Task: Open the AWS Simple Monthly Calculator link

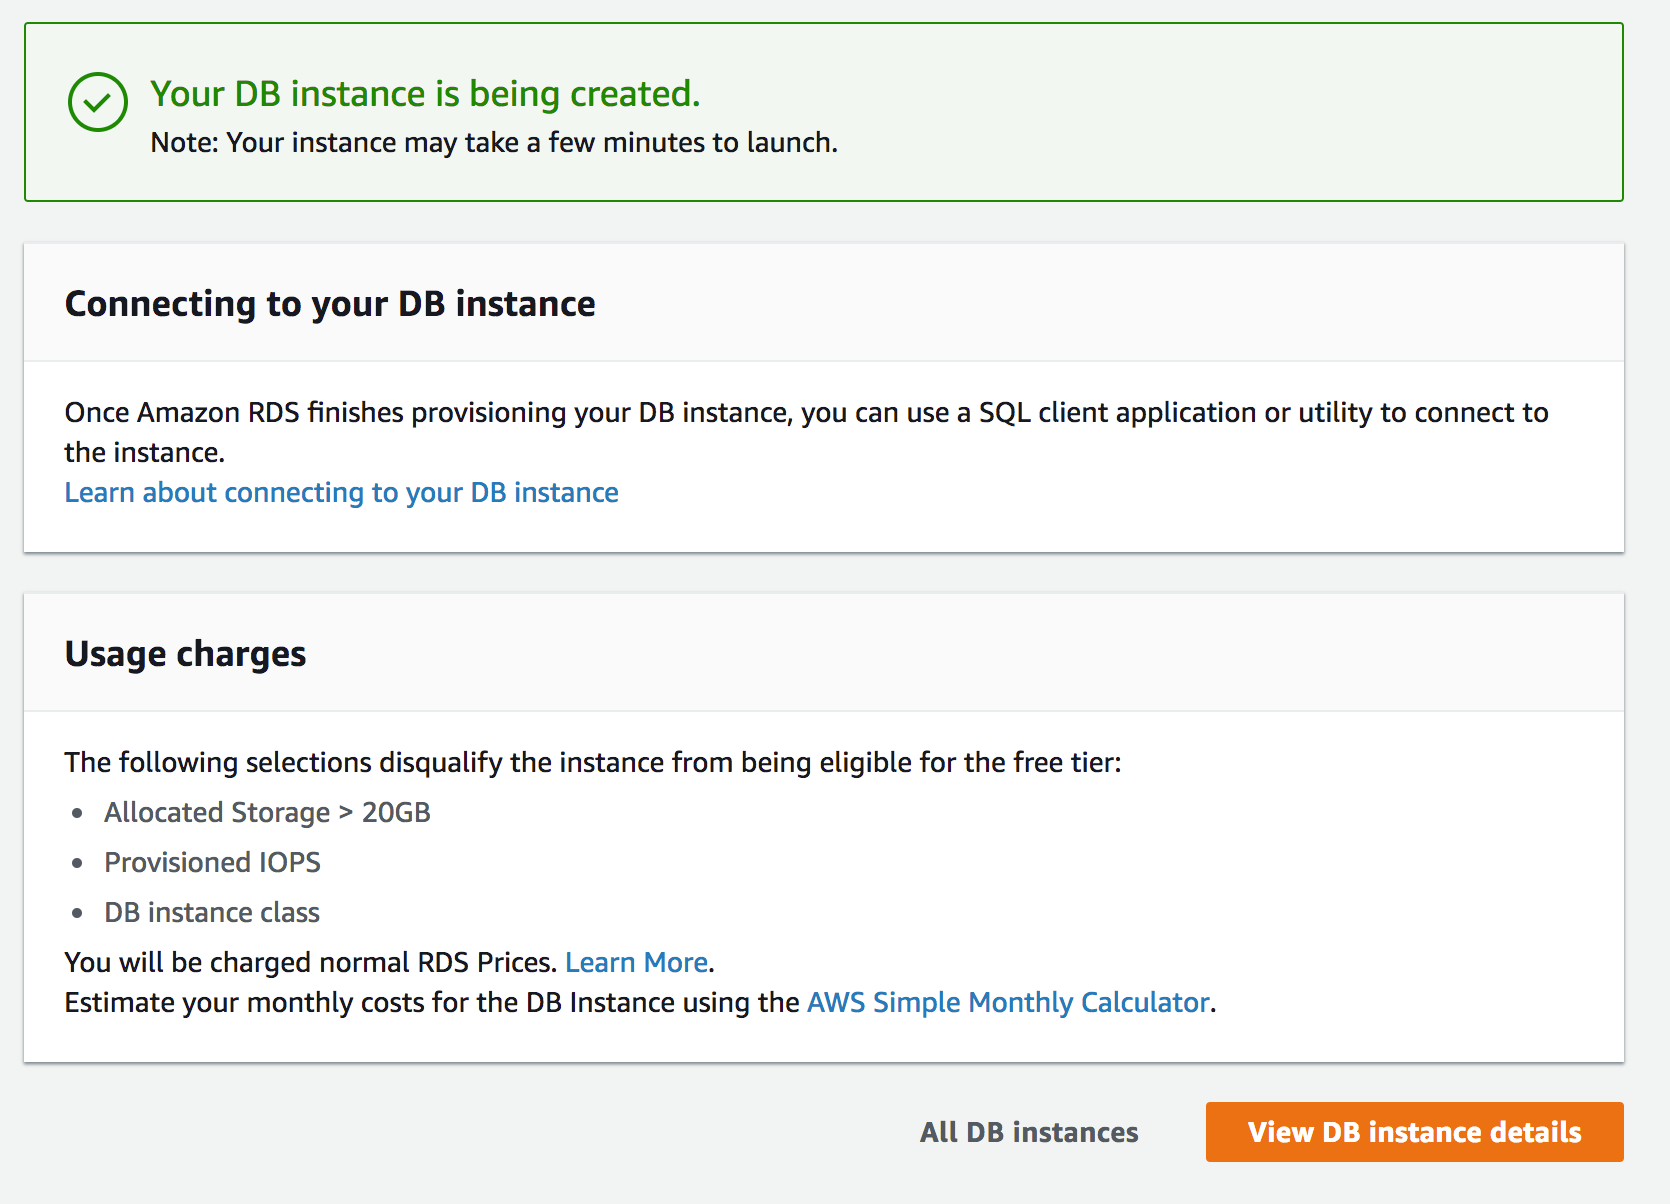Action: pyautogui.click(x=1008, y=1003)
